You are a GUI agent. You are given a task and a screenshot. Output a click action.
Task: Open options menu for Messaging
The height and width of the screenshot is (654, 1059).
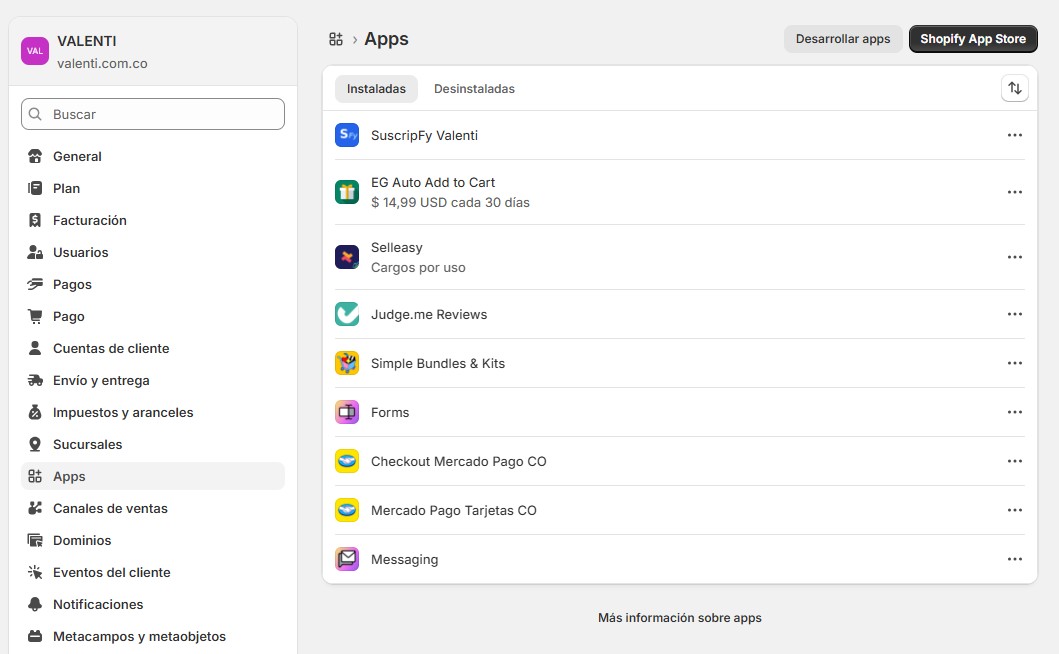[1014, 559]
